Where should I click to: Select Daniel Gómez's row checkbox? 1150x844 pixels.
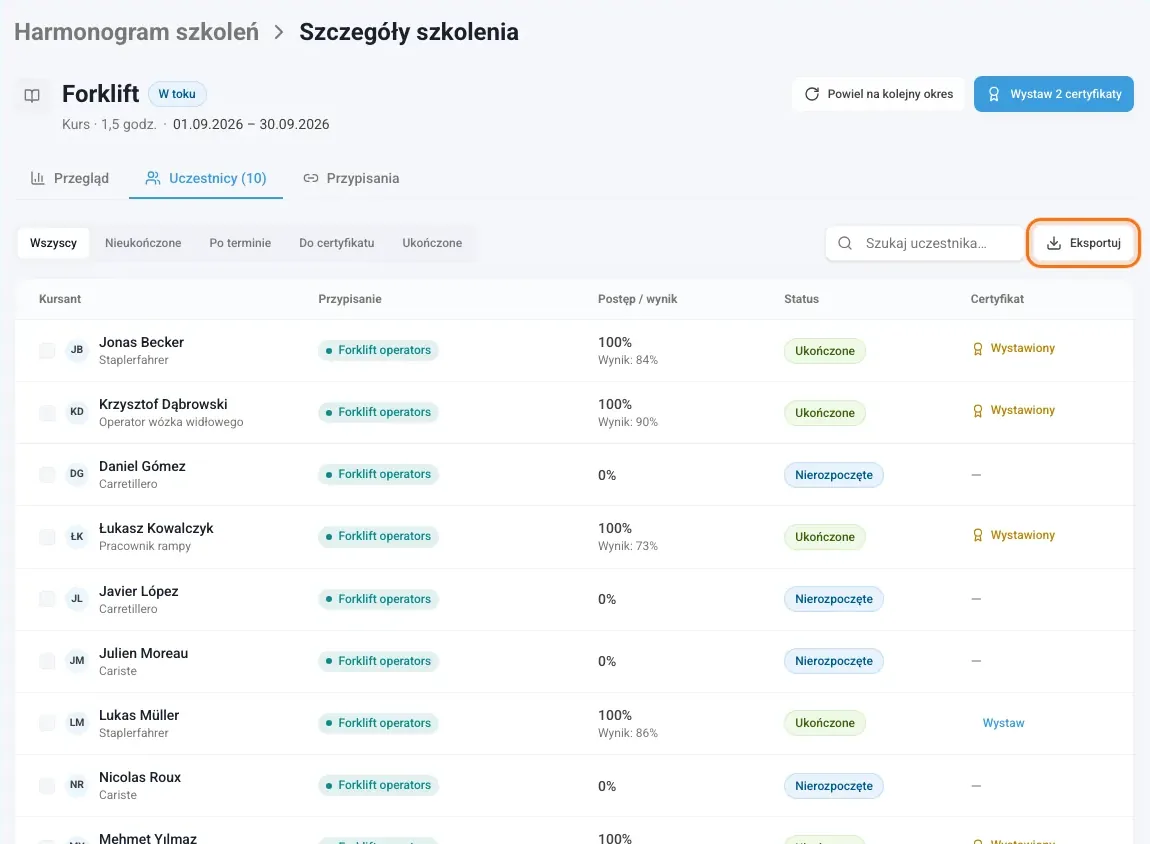pos(47,474)
